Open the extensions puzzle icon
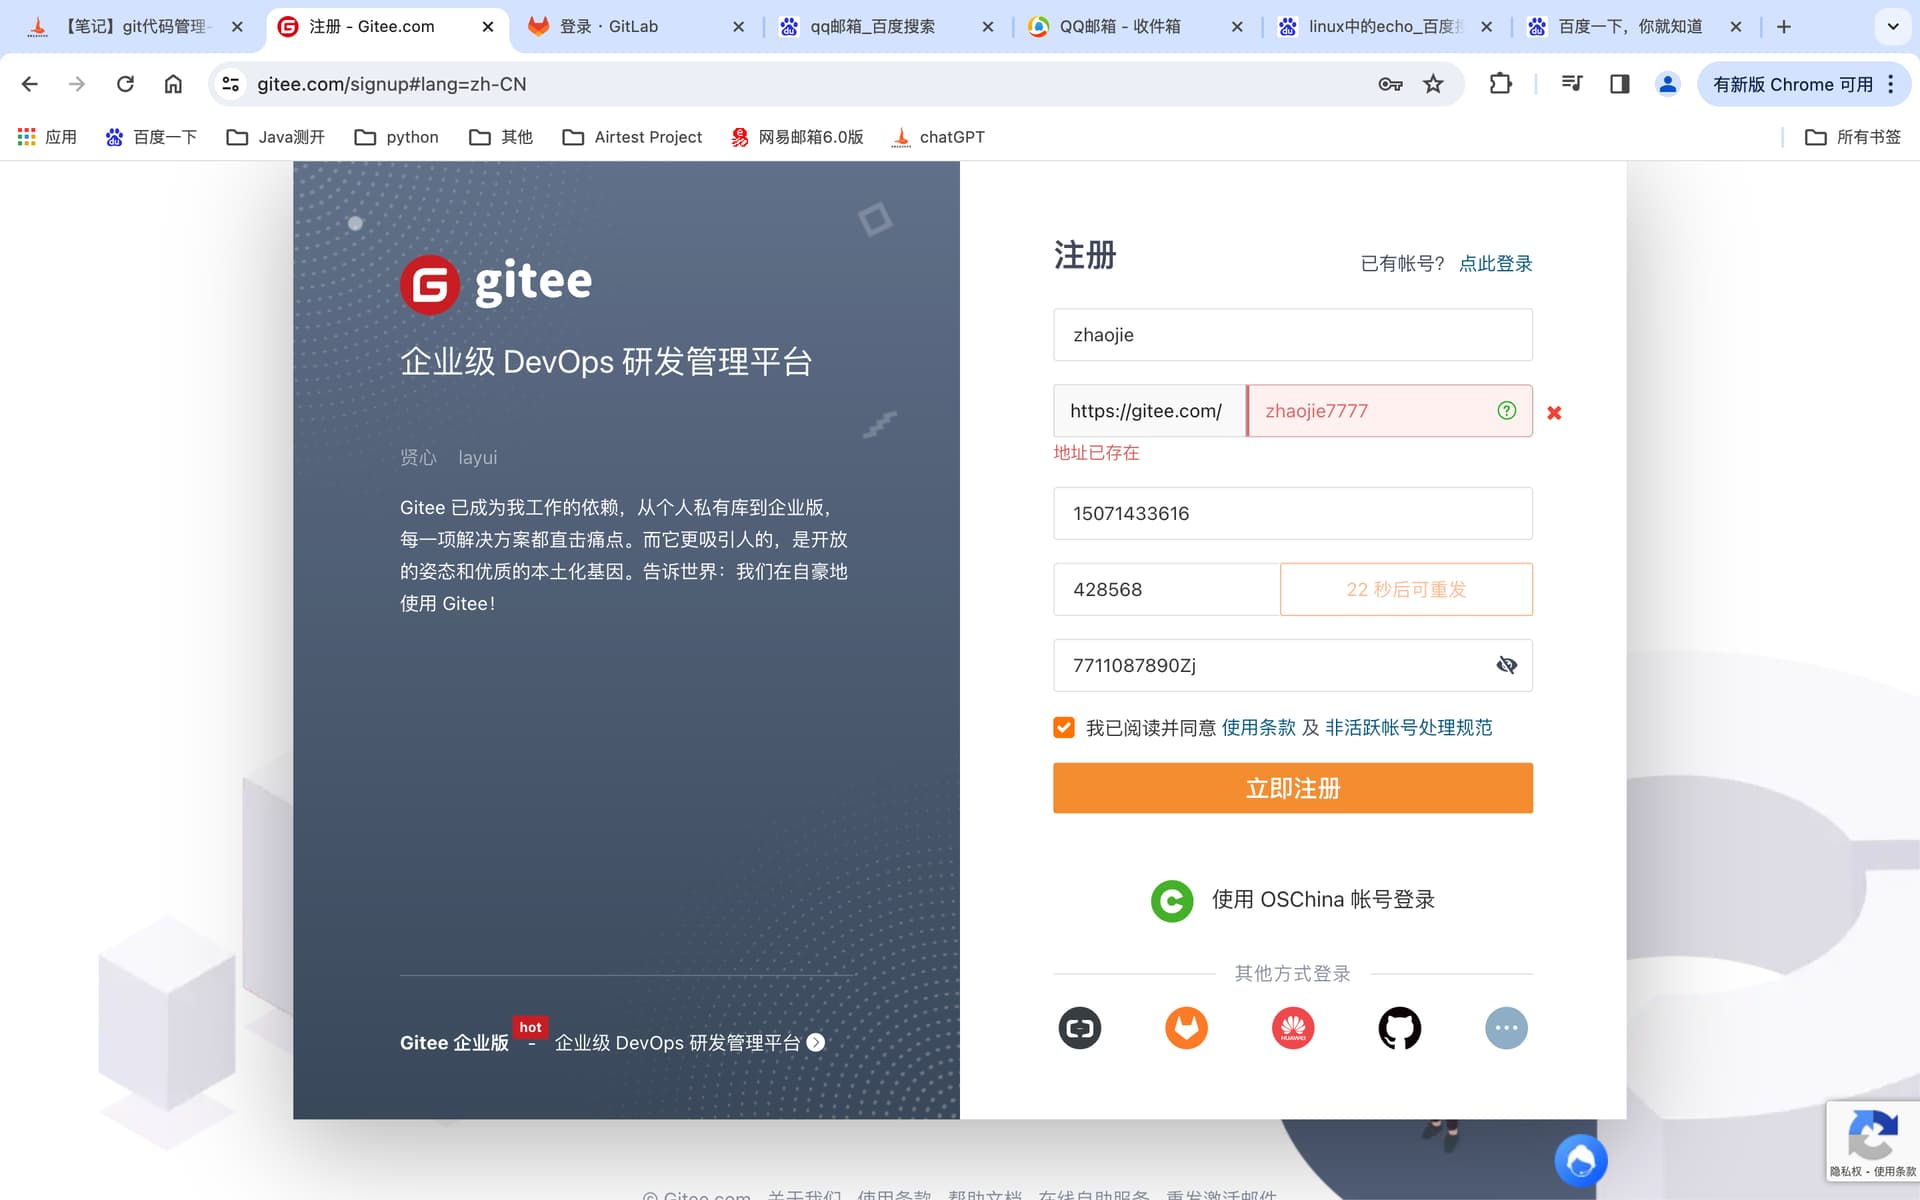The height and width of the screenshot is (1200, 1920). tap(1500, 84)
